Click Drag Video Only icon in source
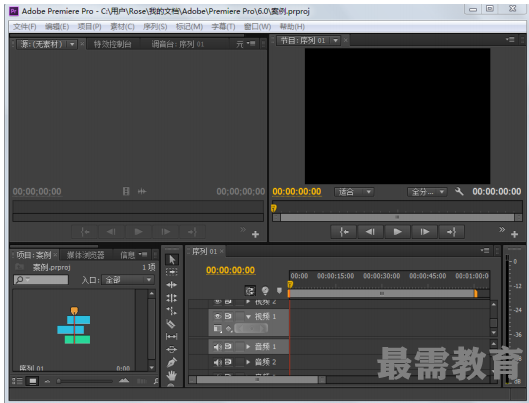Viewport: 529px width, 403px height. click(x=126, y=192)
